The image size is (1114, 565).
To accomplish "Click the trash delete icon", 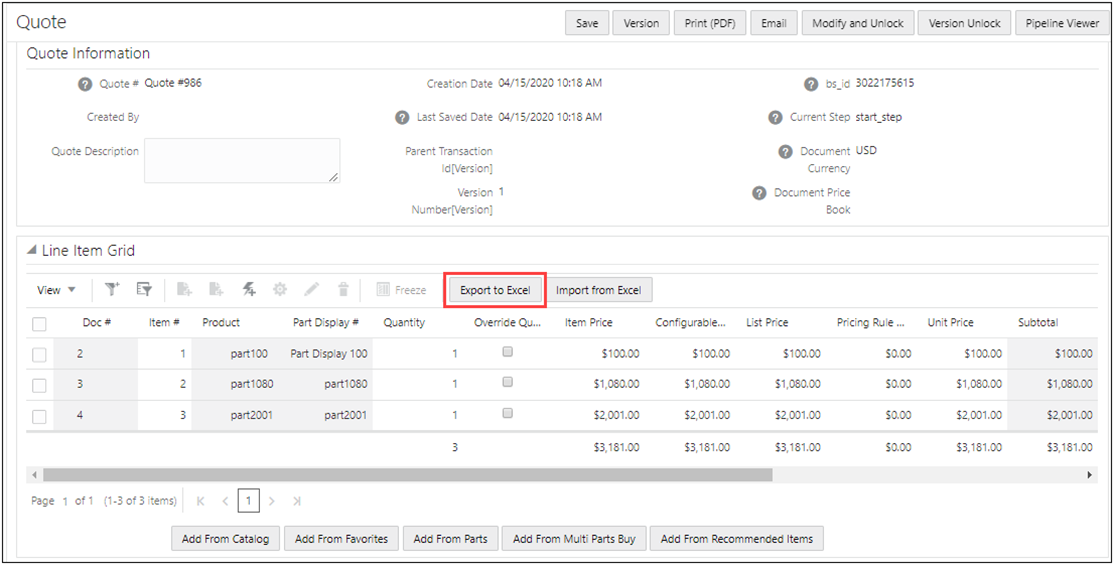I will click(x=343, y=289).
